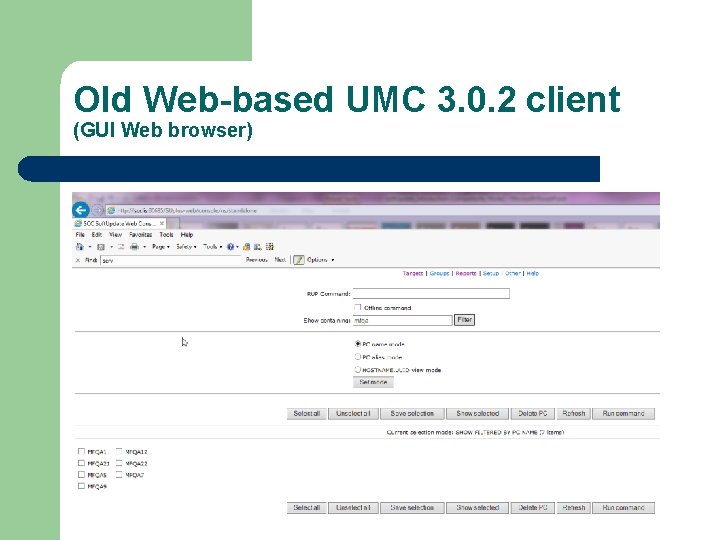The image size is (720, 540).
Task: Select the PC name mode radio button
Action: click(x=358, y=343)
